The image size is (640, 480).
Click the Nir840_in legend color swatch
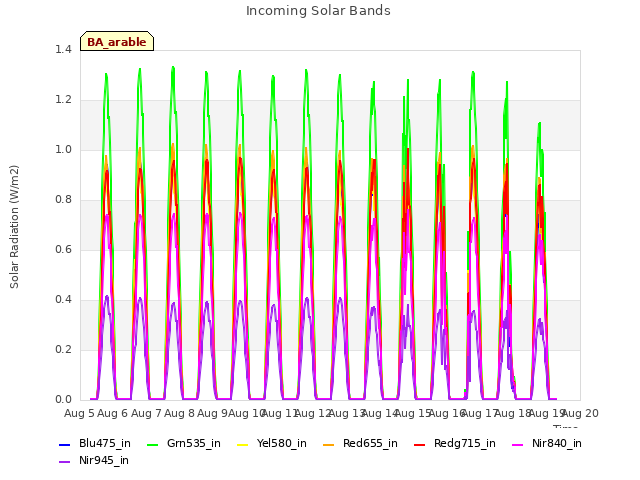[518, 444]
